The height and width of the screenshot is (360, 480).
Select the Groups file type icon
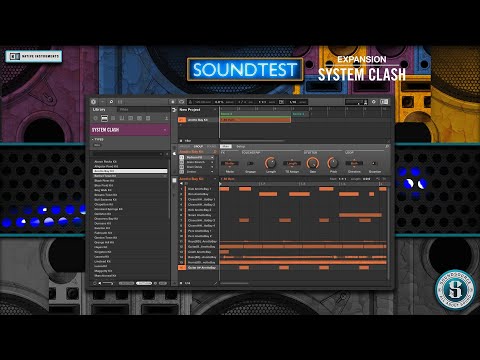(104, 118)
